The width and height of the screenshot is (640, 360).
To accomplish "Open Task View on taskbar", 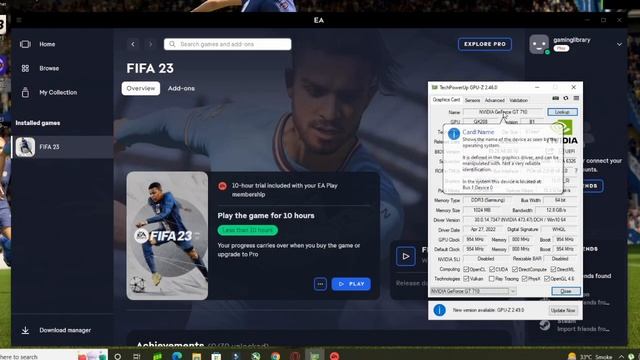I will (x=137, y=356).
